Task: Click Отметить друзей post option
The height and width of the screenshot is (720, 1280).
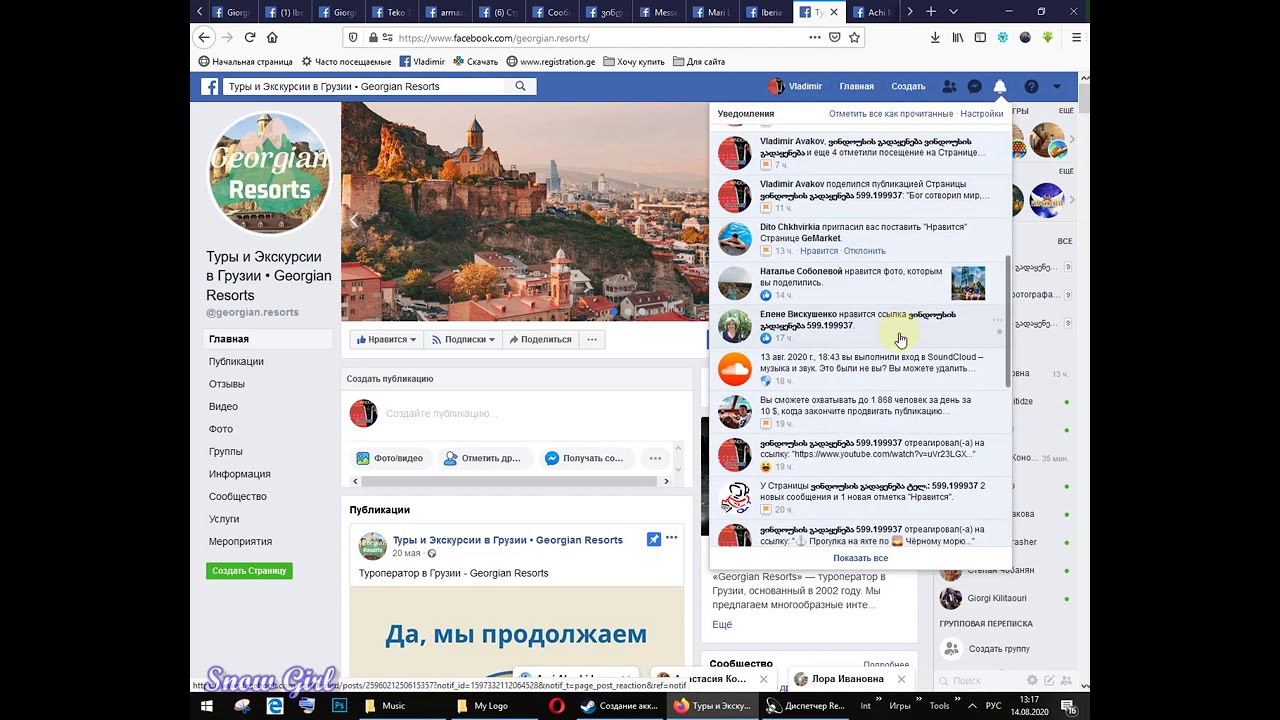Action: coord(483,458)
